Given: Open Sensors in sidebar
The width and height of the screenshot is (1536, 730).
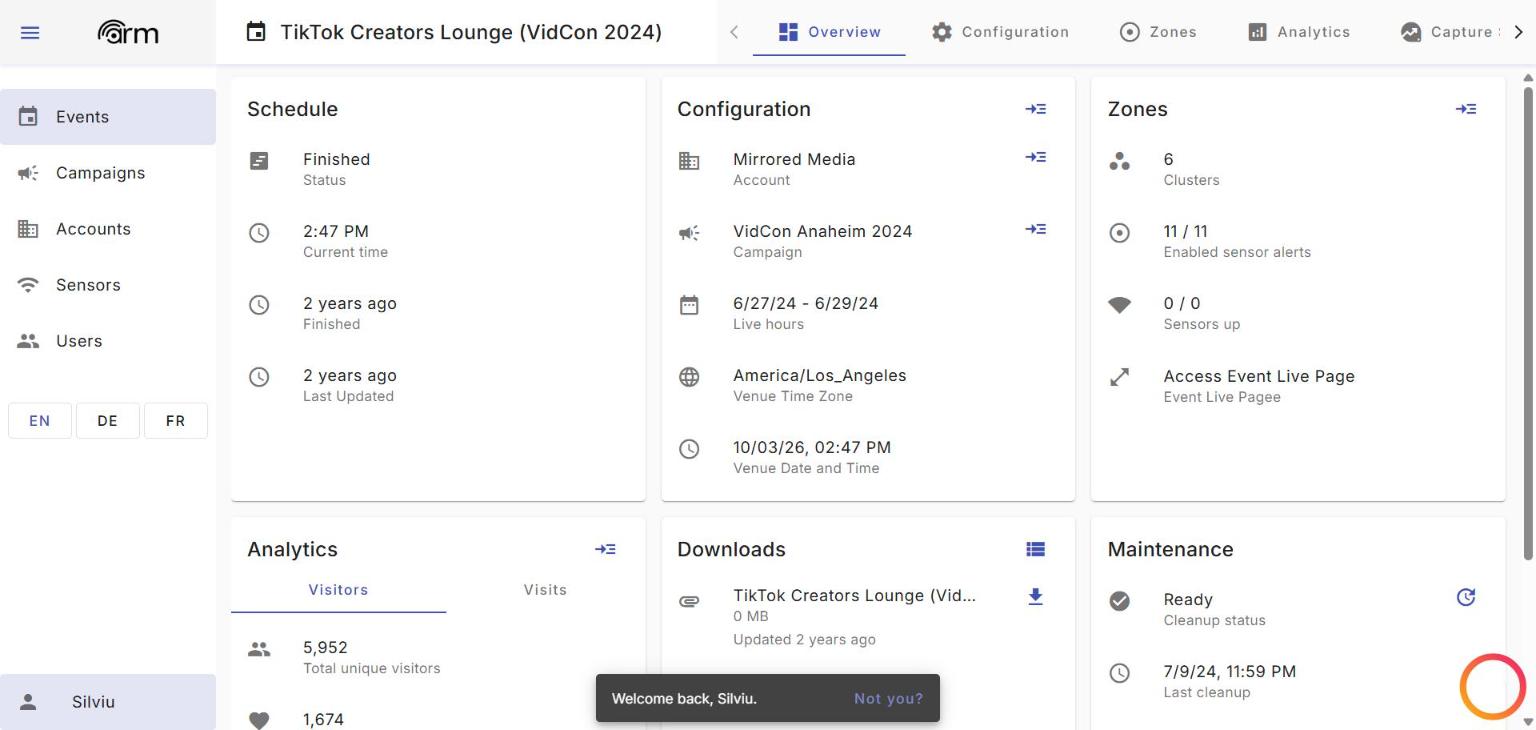Looking at the screenshot, I should pos(108,285).
